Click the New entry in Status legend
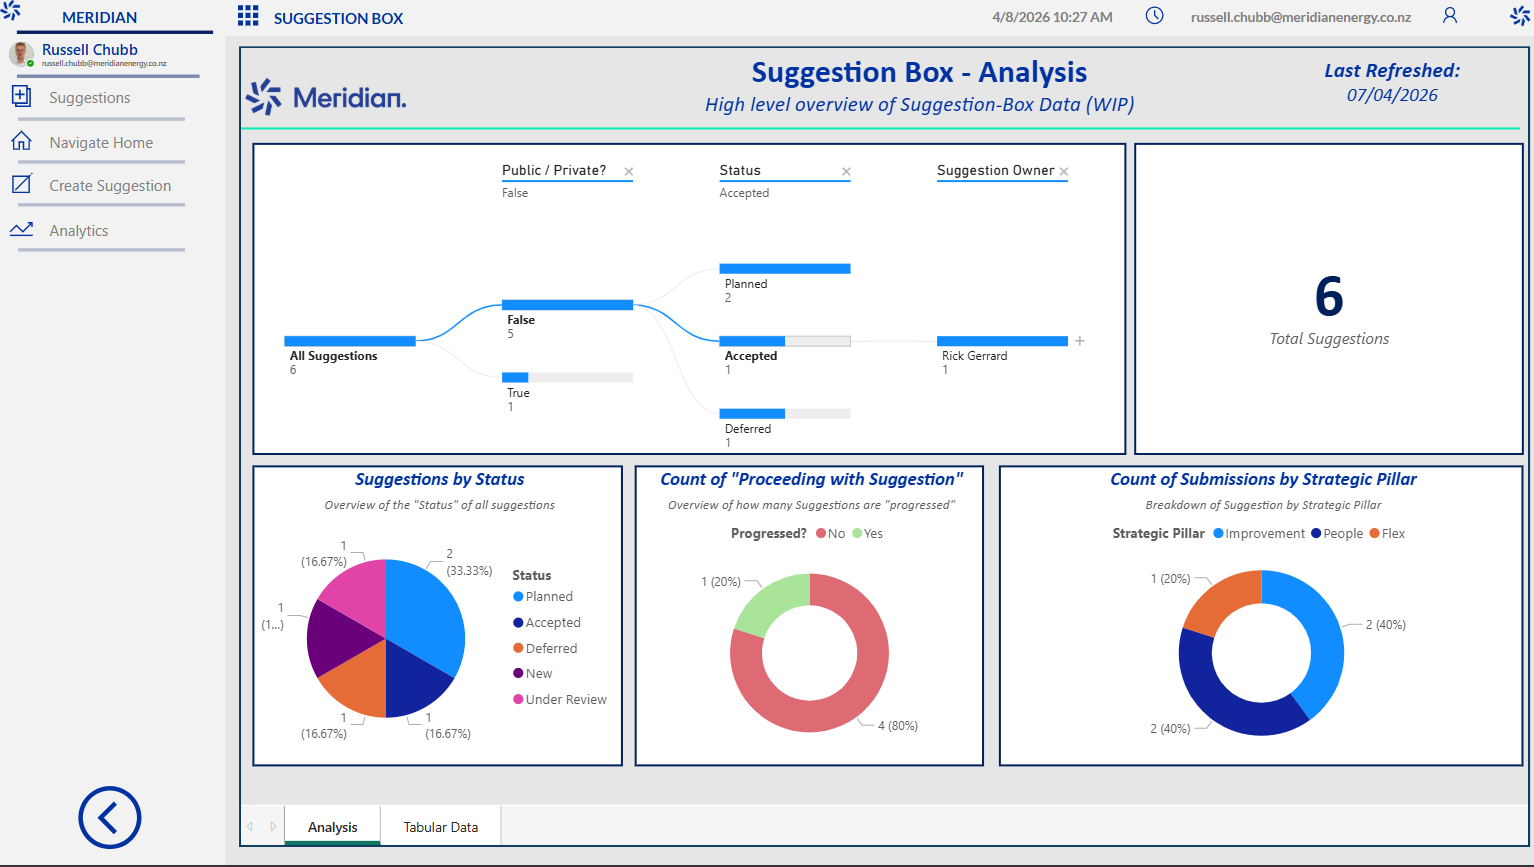This screenshot has height=867, width=1534. [533, 674]
